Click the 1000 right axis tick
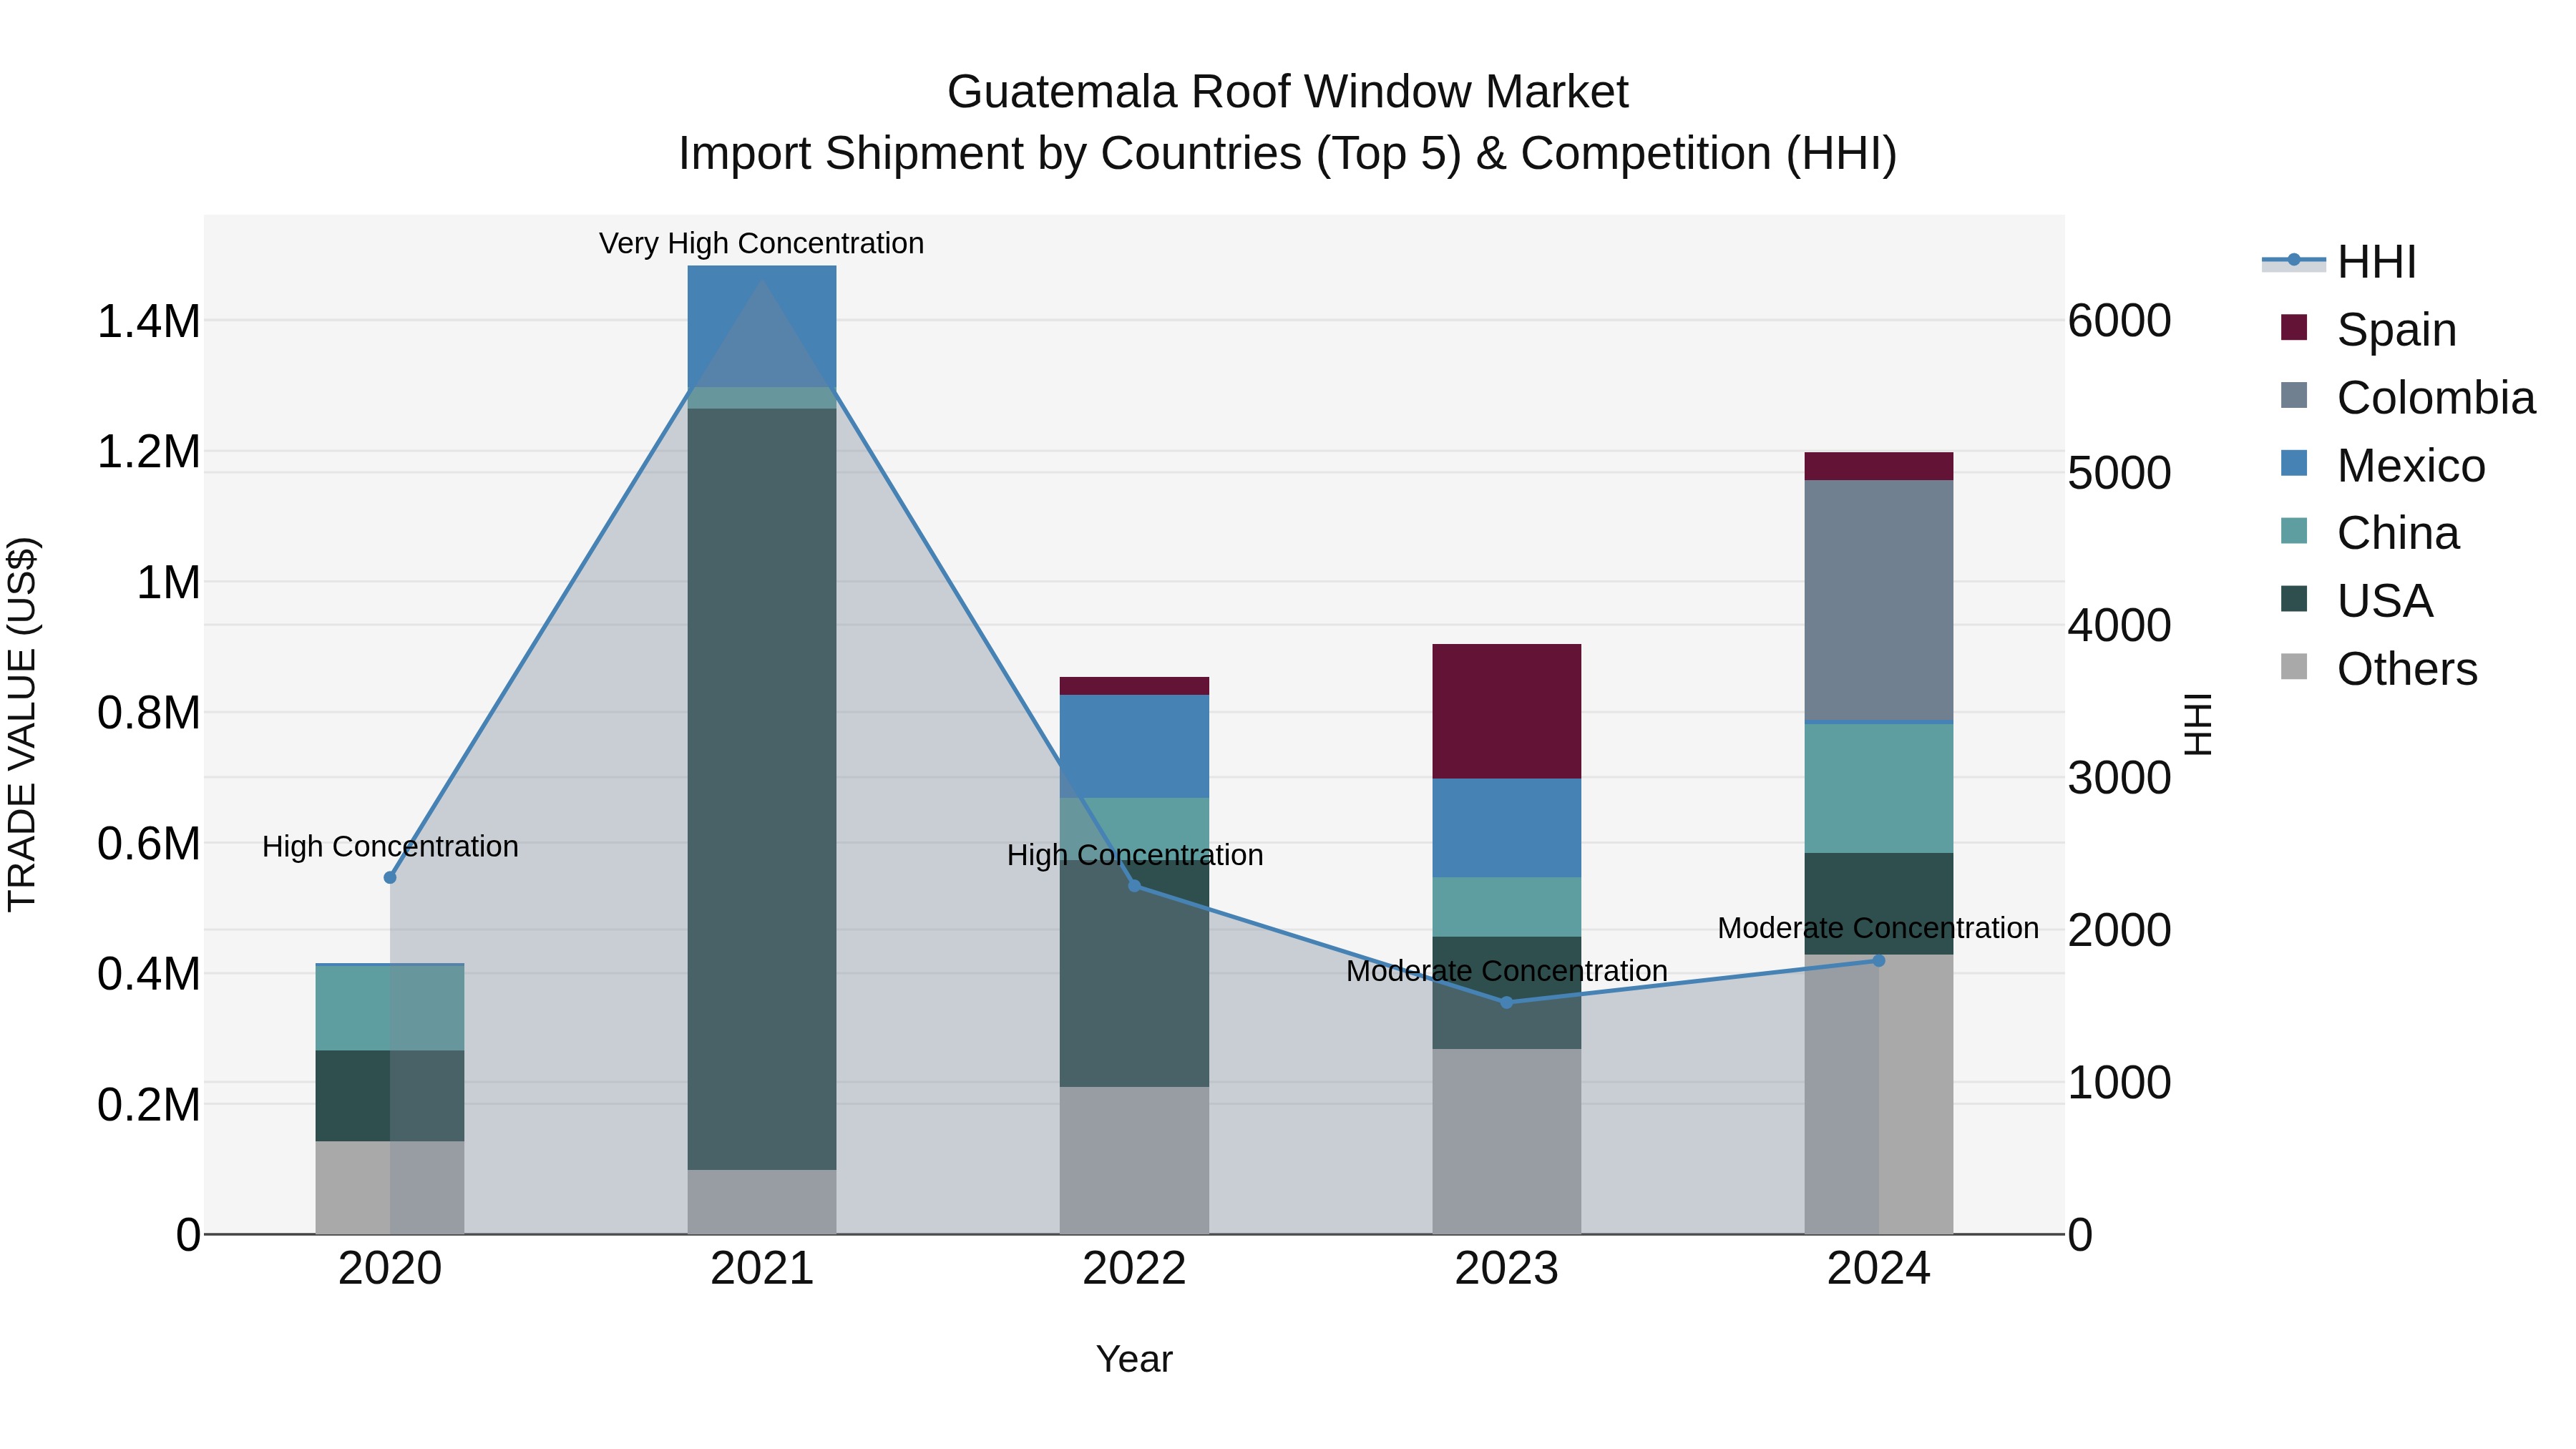The height and width of the screenshot is (1449, 2576). (2120, 1083)
